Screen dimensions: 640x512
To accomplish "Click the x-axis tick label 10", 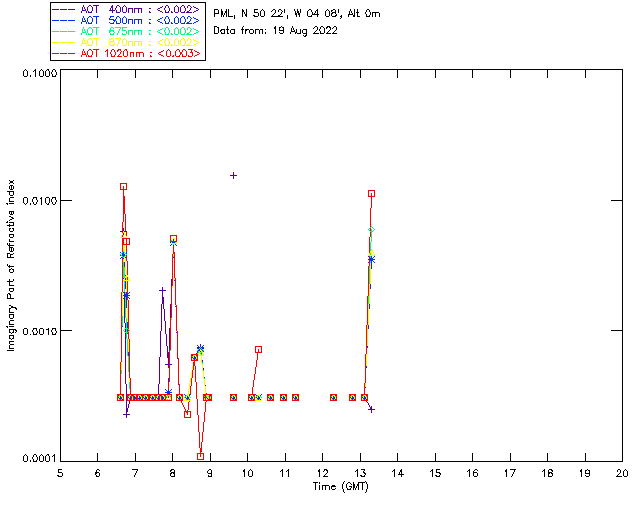I will tap(247, 473).
